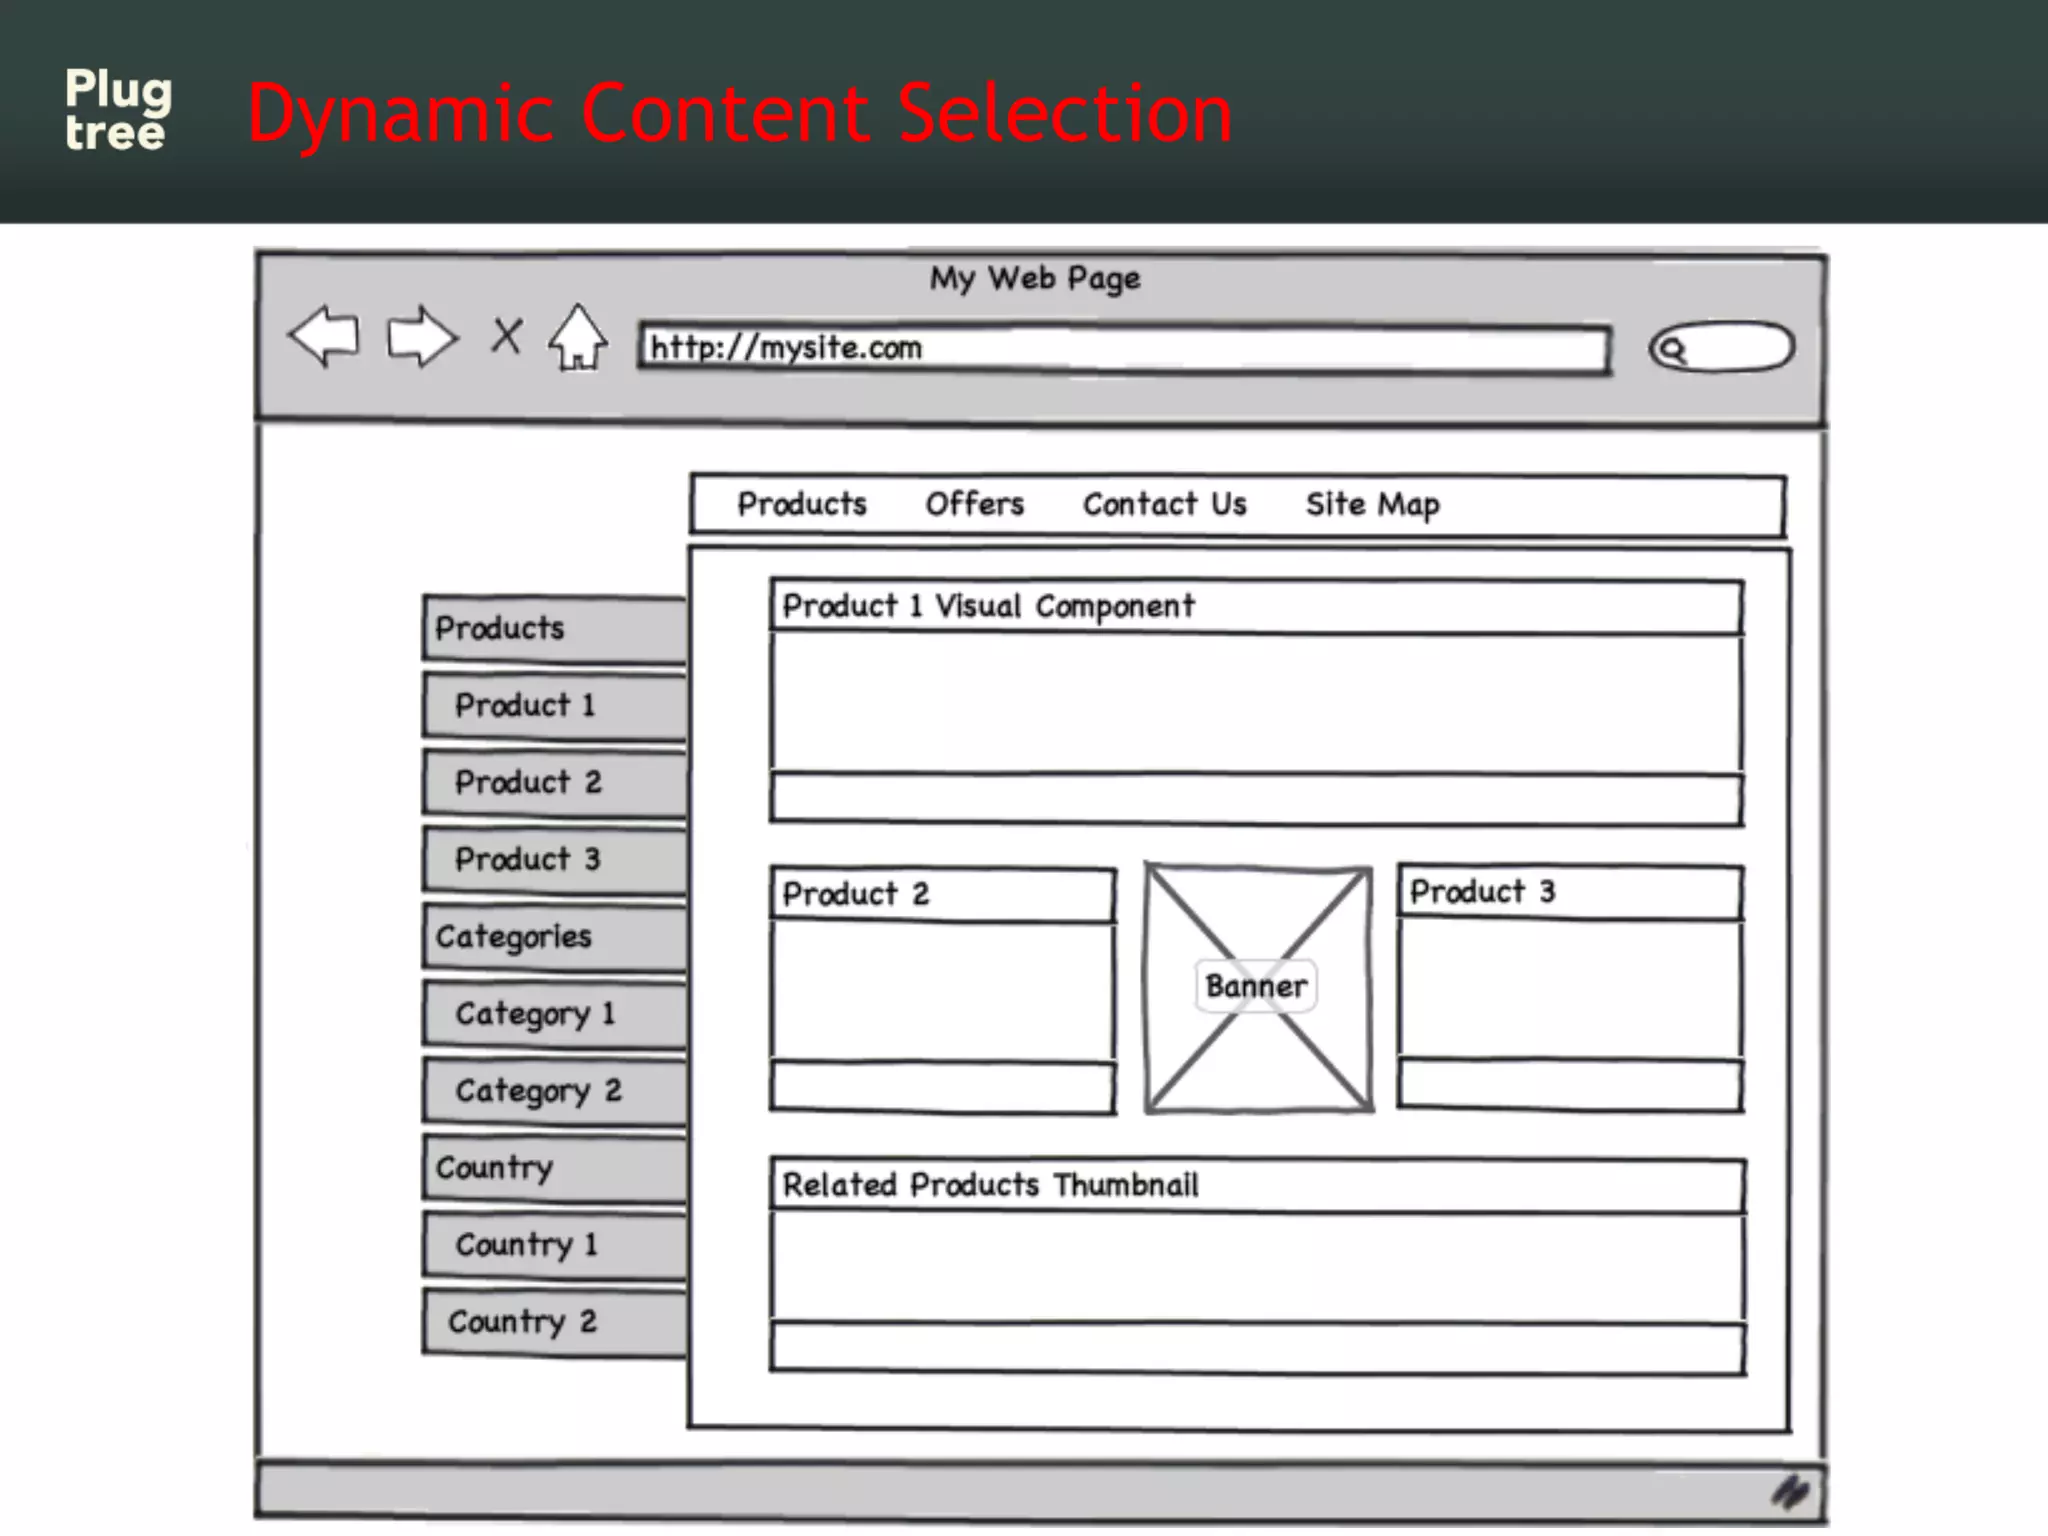Screen dimensions: 2048x1536
Task: Select Product 3 in the sidebar
Action: pyautogui.click(x=555, y=859)
